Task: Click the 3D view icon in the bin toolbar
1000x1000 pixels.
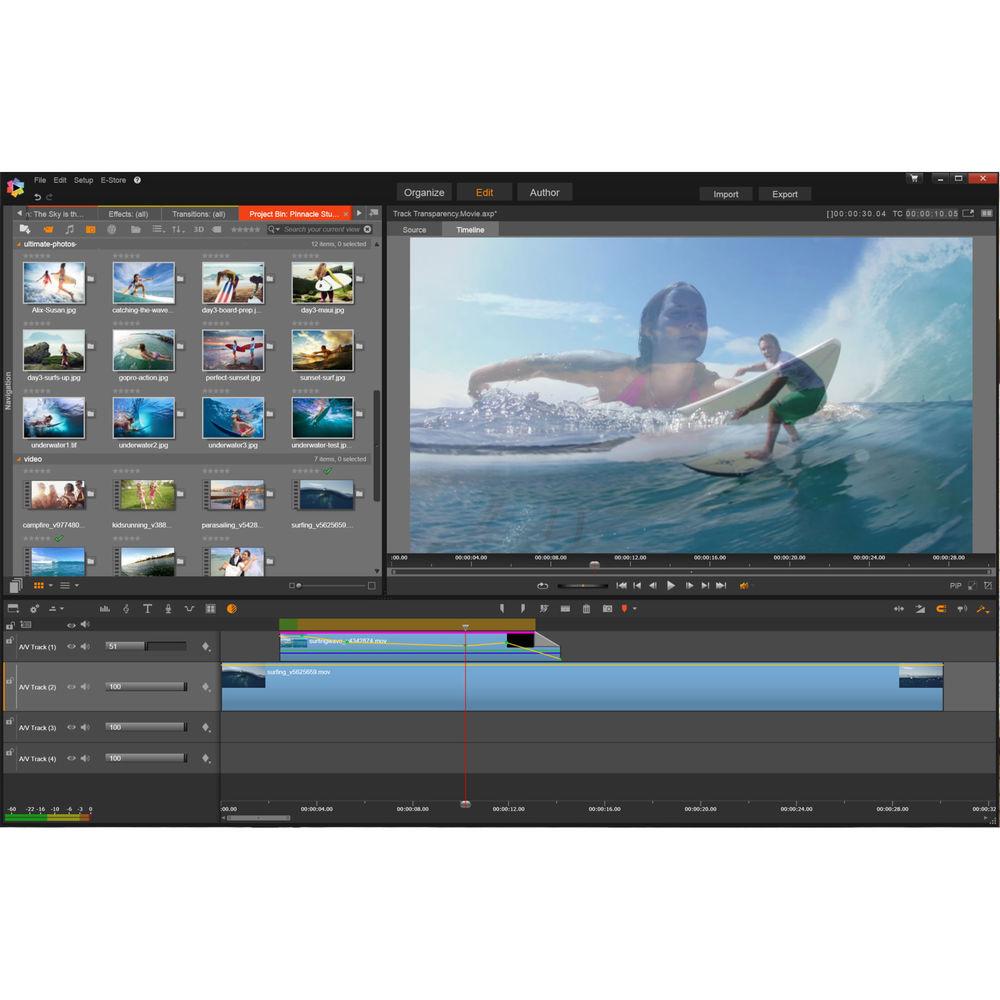Action: pos(197,228)
